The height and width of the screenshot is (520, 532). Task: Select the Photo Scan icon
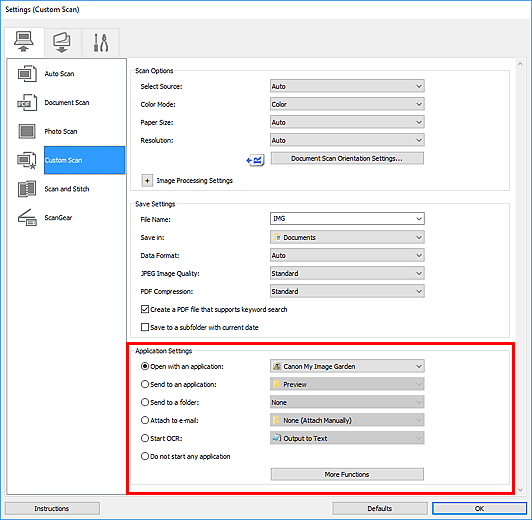pos(27,131)
